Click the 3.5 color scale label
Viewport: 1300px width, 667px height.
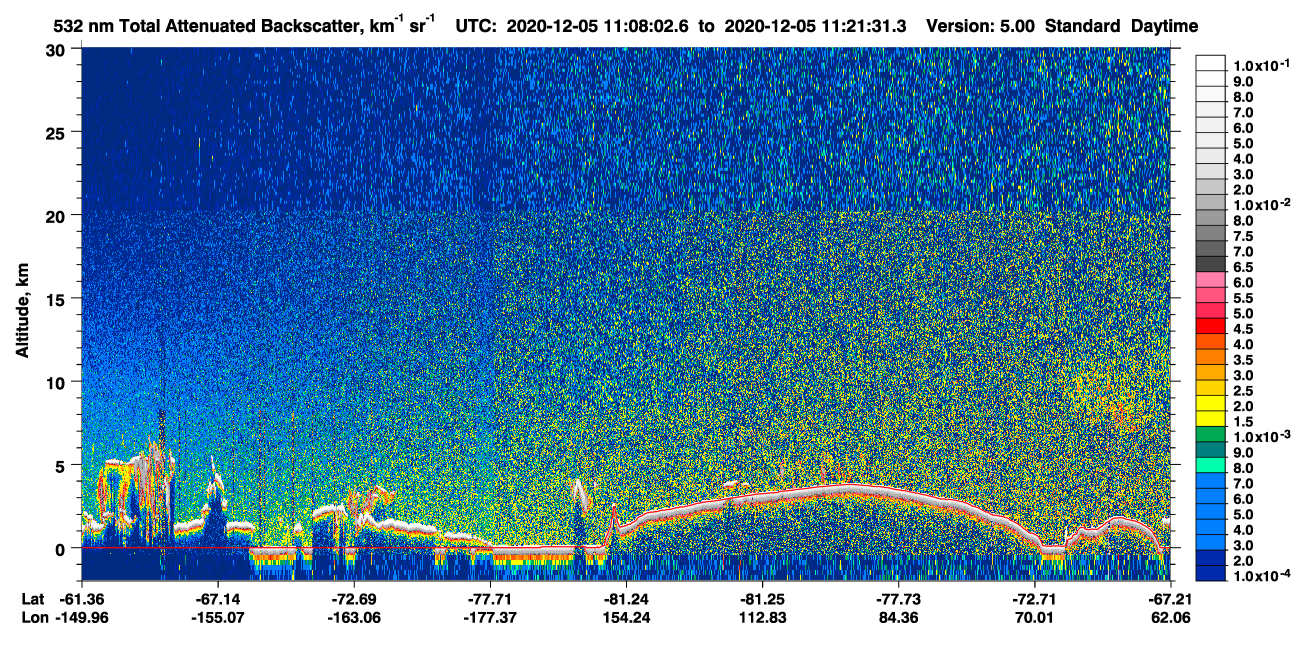pyautogui.click(x=1243, y=361)
